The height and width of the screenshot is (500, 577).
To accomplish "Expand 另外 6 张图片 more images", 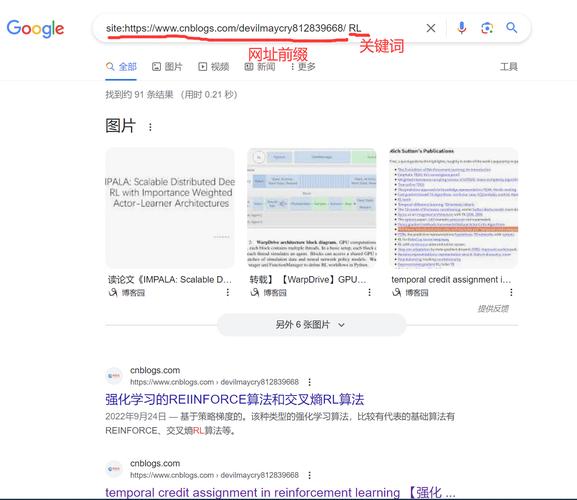I will (311, 325).
